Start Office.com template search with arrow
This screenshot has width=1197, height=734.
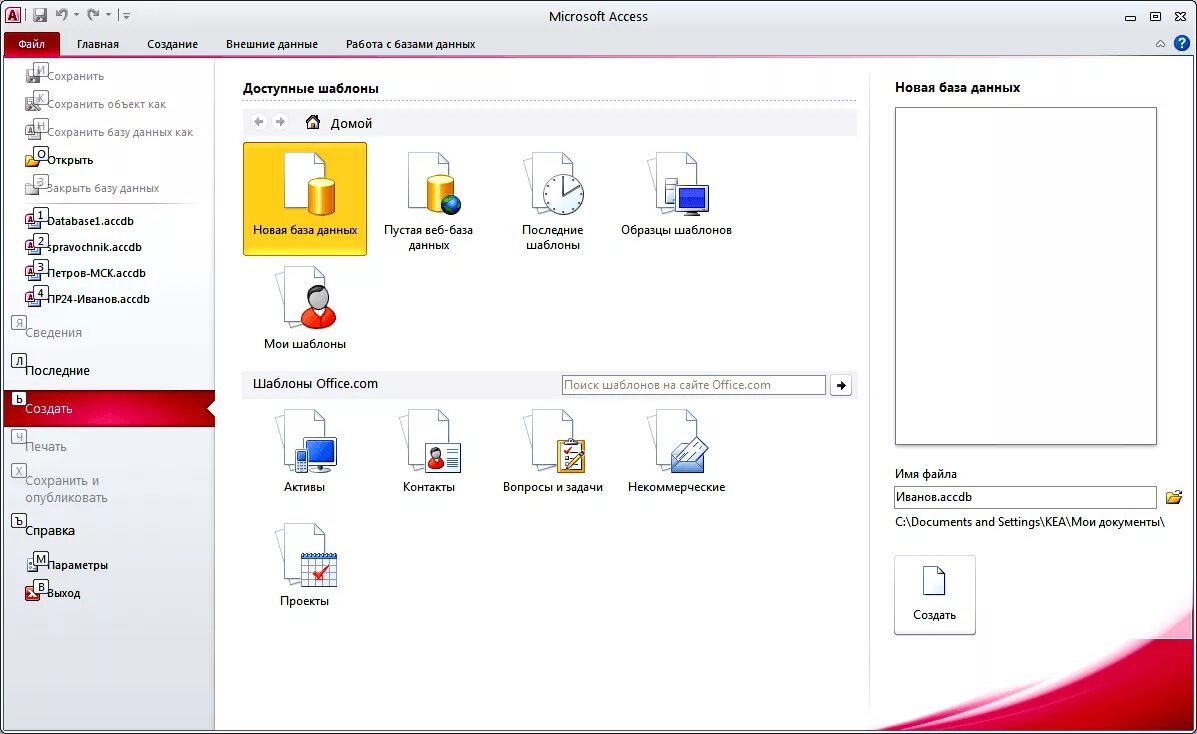point(840,385)
